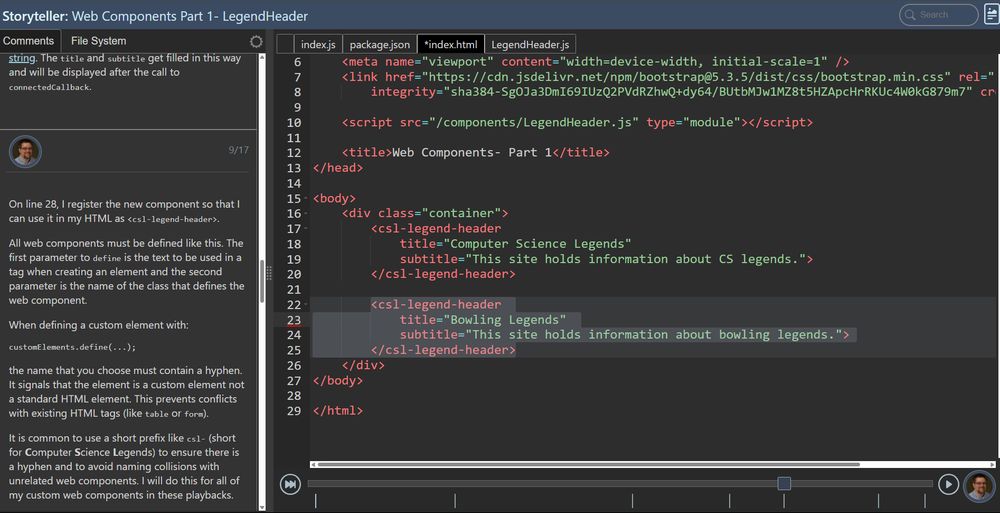
Task: Switch to the File System tab
Action: (x=99, y=41)
